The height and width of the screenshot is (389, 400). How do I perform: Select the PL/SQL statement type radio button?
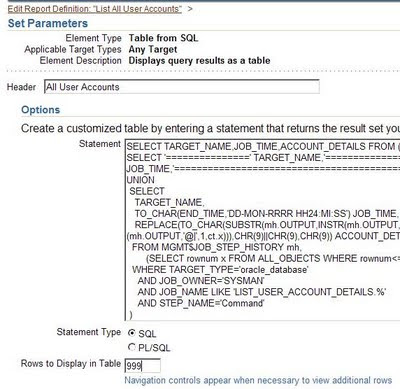click(132, 347)
